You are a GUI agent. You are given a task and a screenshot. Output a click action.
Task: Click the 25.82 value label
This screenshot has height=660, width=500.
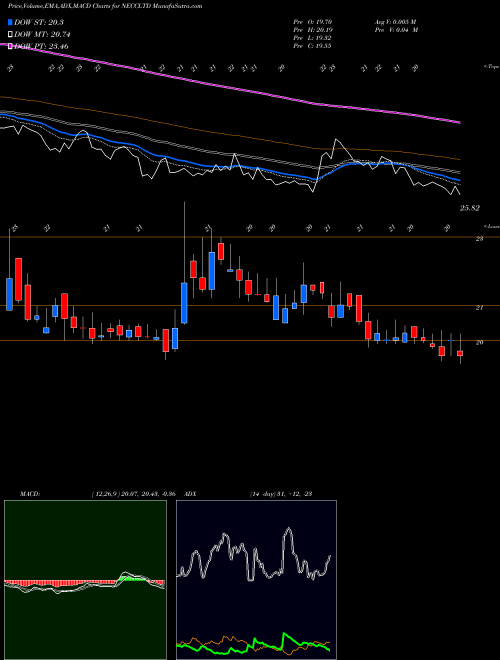tap(470, 208)
